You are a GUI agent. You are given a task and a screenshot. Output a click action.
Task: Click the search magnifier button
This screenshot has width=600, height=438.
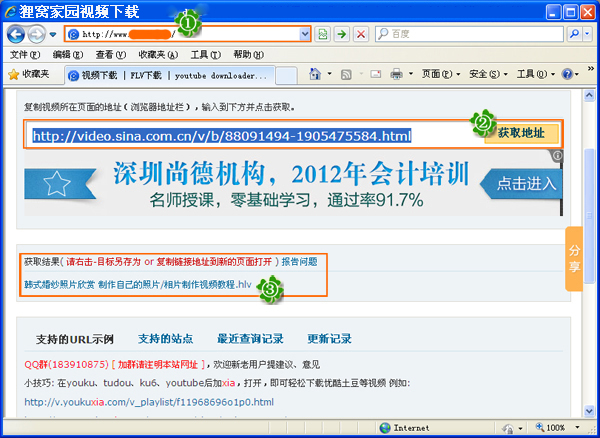pyautogui.click(x=574, y=34)
